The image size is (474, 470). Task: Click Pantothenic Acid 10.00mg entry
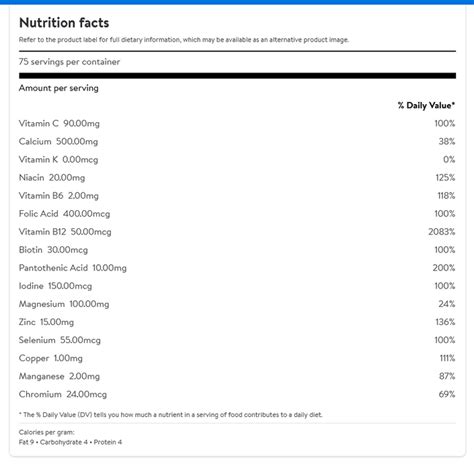tap(73, 268)
